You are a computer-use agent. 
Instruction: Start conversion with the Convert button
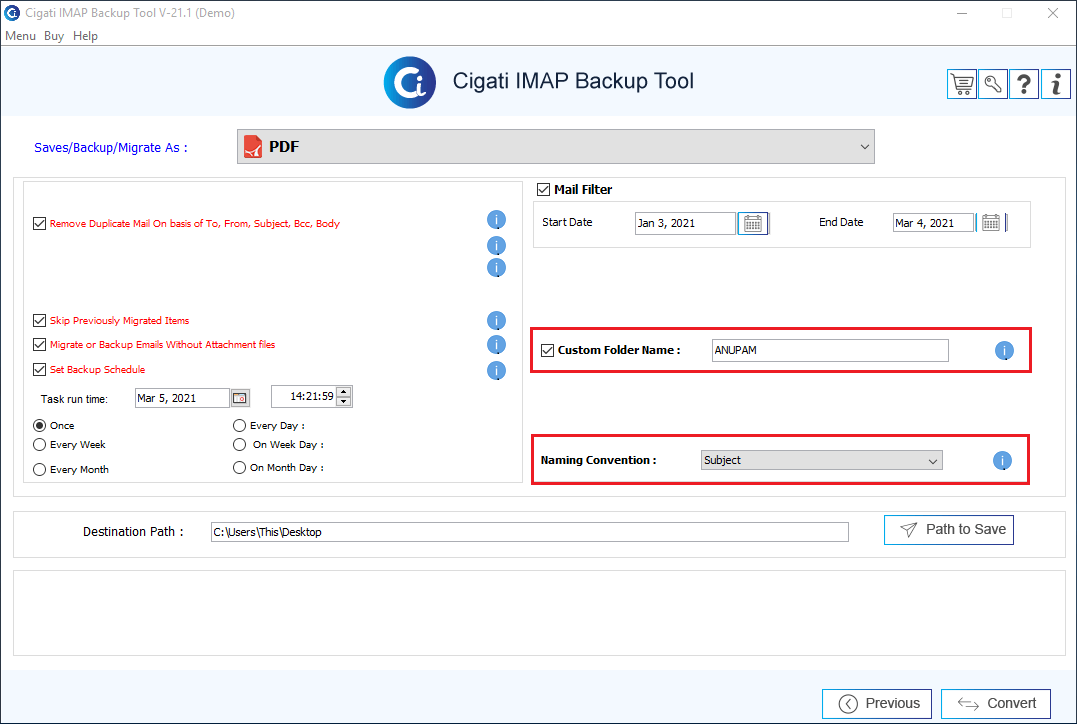point(996,703)
